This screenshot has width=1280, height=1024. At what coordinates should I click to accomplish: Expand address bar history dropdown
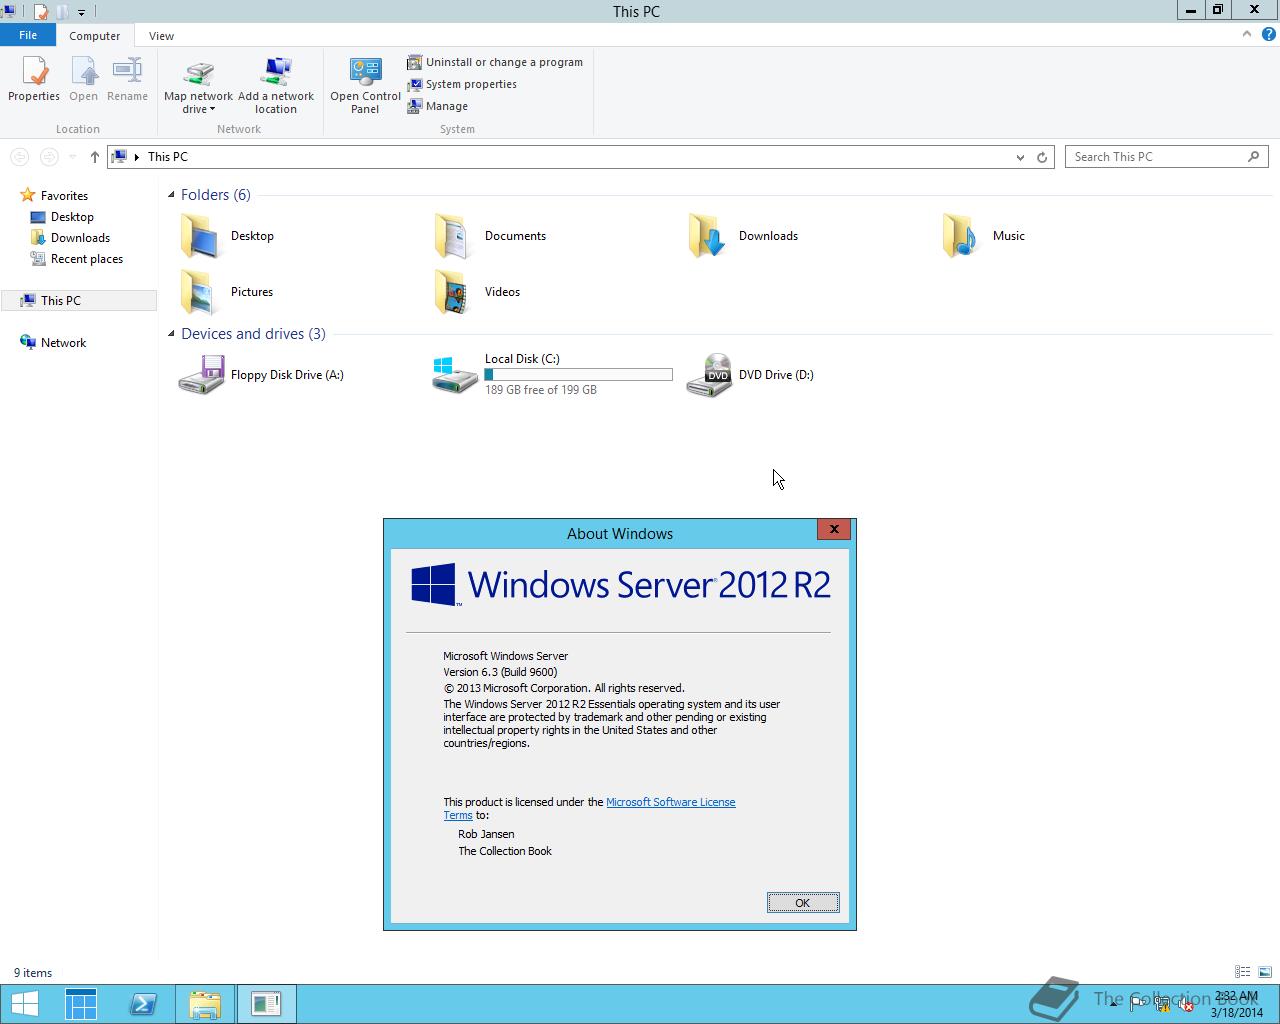(x=1019, y=157)
